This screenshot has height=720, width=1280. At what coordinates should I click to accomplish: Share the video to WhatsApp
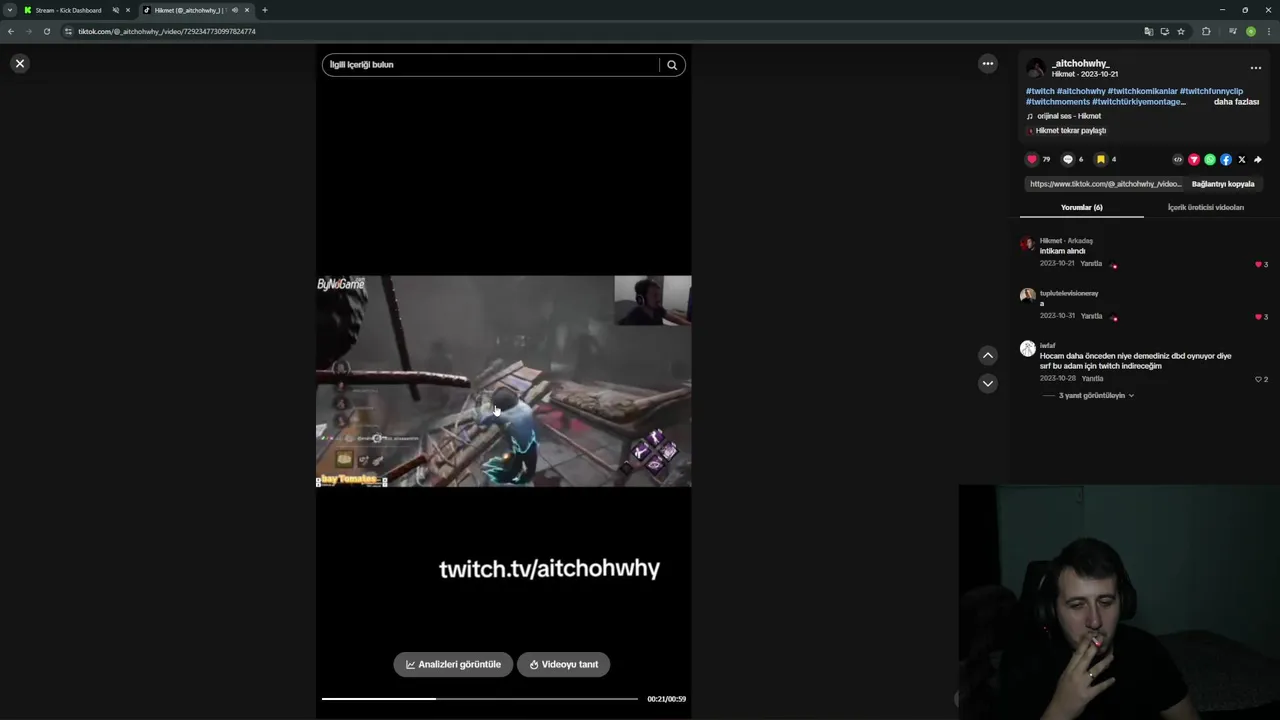(x=1210, y=159)
